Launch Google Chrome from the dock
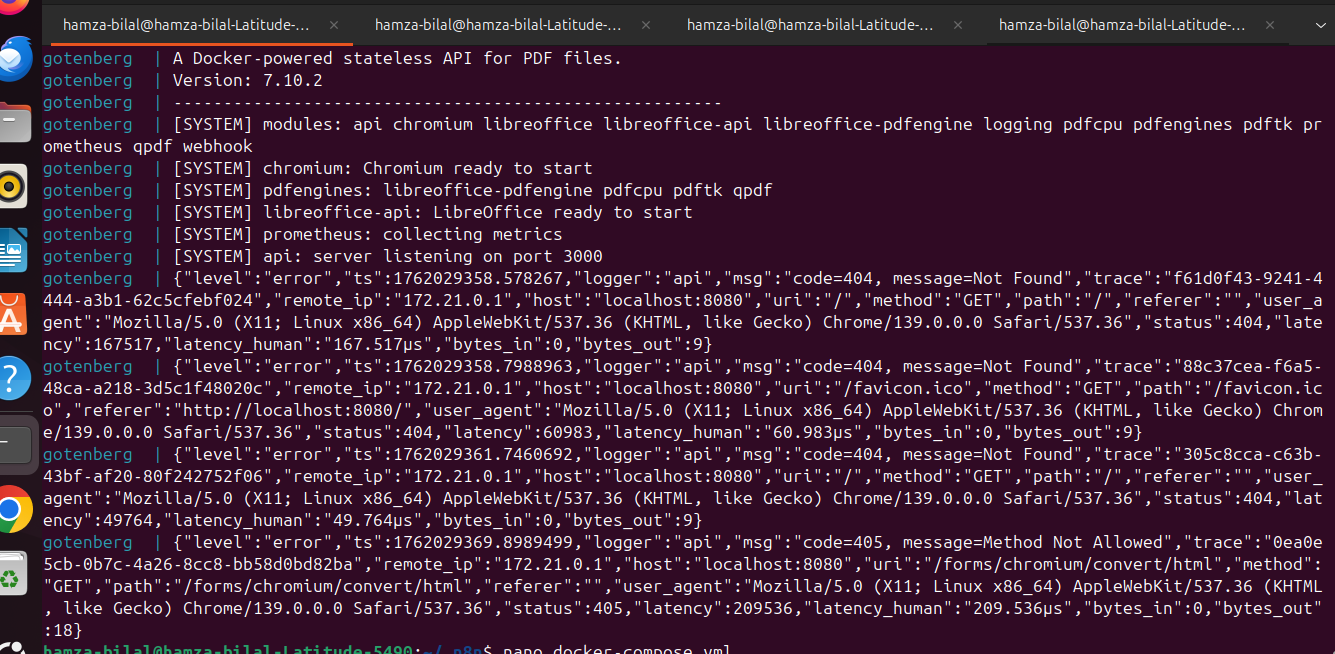This screenshot has height=654, width=1335. [14, 512]
